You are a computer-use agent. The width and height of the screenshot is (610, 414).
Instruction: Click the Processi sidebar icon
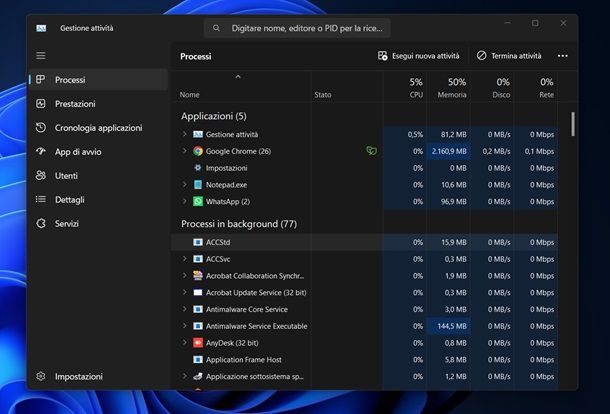coord(40,79)
